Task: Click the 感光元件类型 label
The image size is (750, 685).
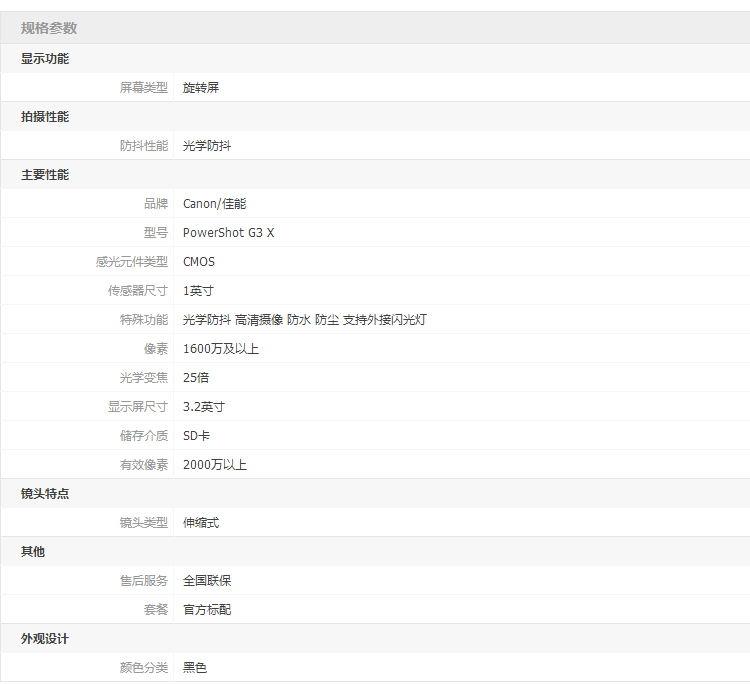Action: [132, 262]
